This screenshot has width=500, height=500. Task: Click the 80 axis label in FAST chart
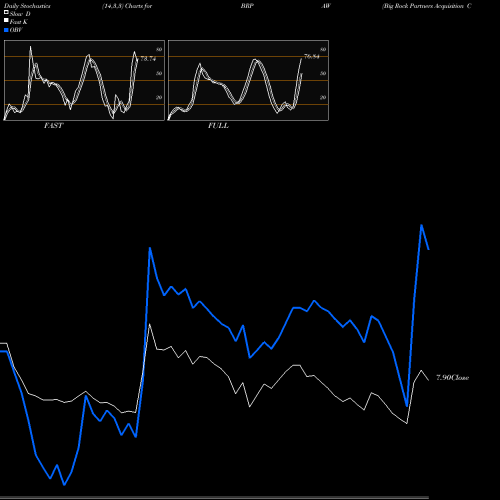tap(159, 50)
